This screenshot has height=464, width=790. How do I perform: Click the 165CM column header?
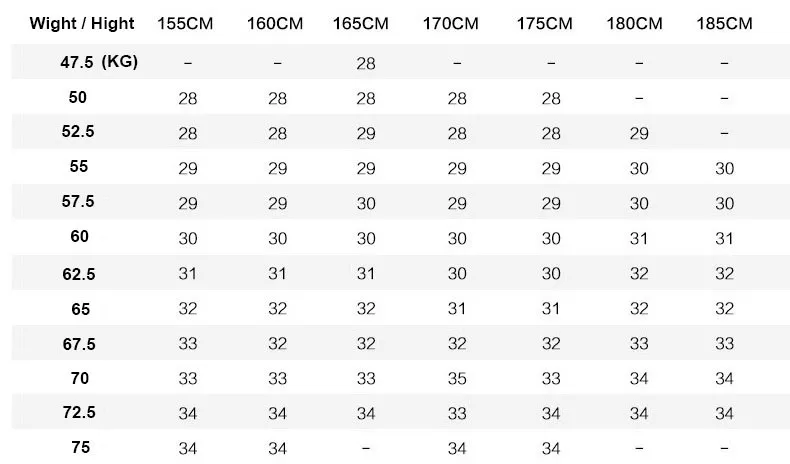pos(361,24)
